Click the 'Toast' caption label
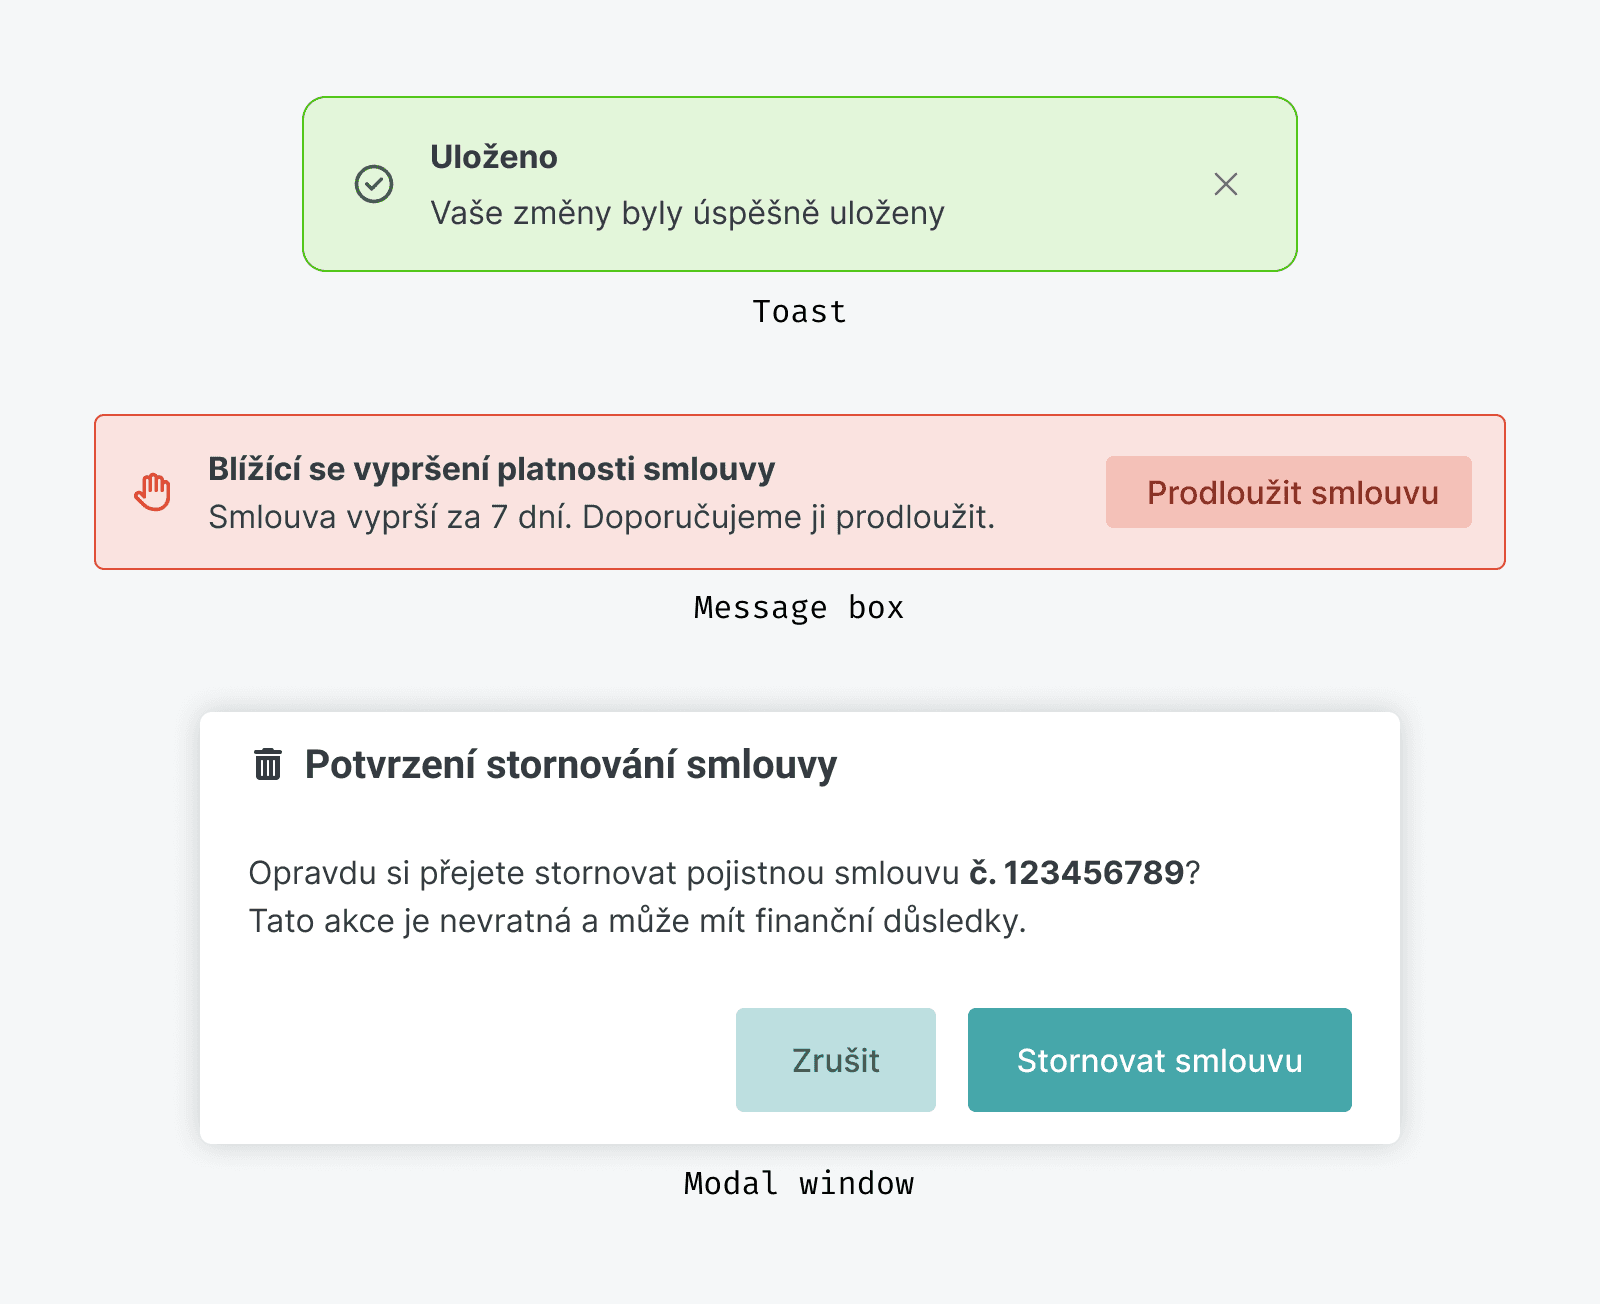The width and height of the screenshot is (1600, 1304). pos(799,312)
